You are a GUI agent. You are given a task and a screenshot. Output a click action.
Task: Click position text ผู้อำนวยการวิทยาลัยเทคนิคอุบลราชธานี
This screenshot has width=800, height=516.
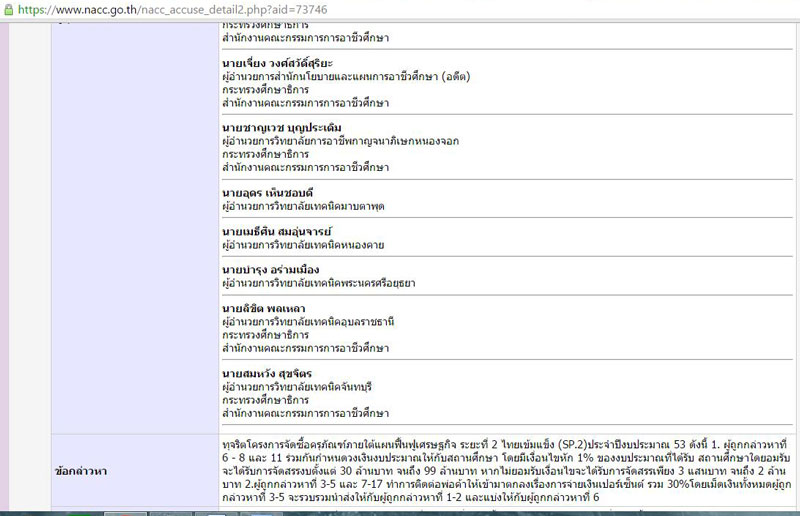(x=308, y=321)
